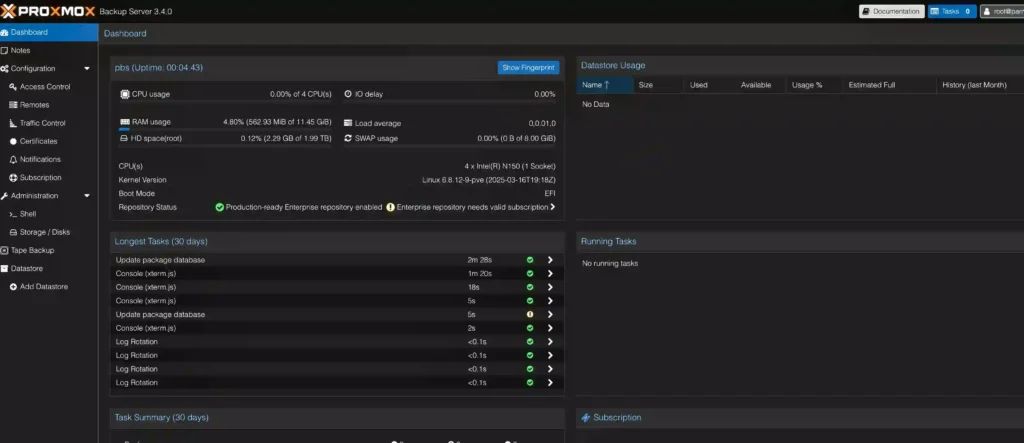This screenshot has width=1024, height=443.
Task: Click the Available column header
Action: [760, 85]
